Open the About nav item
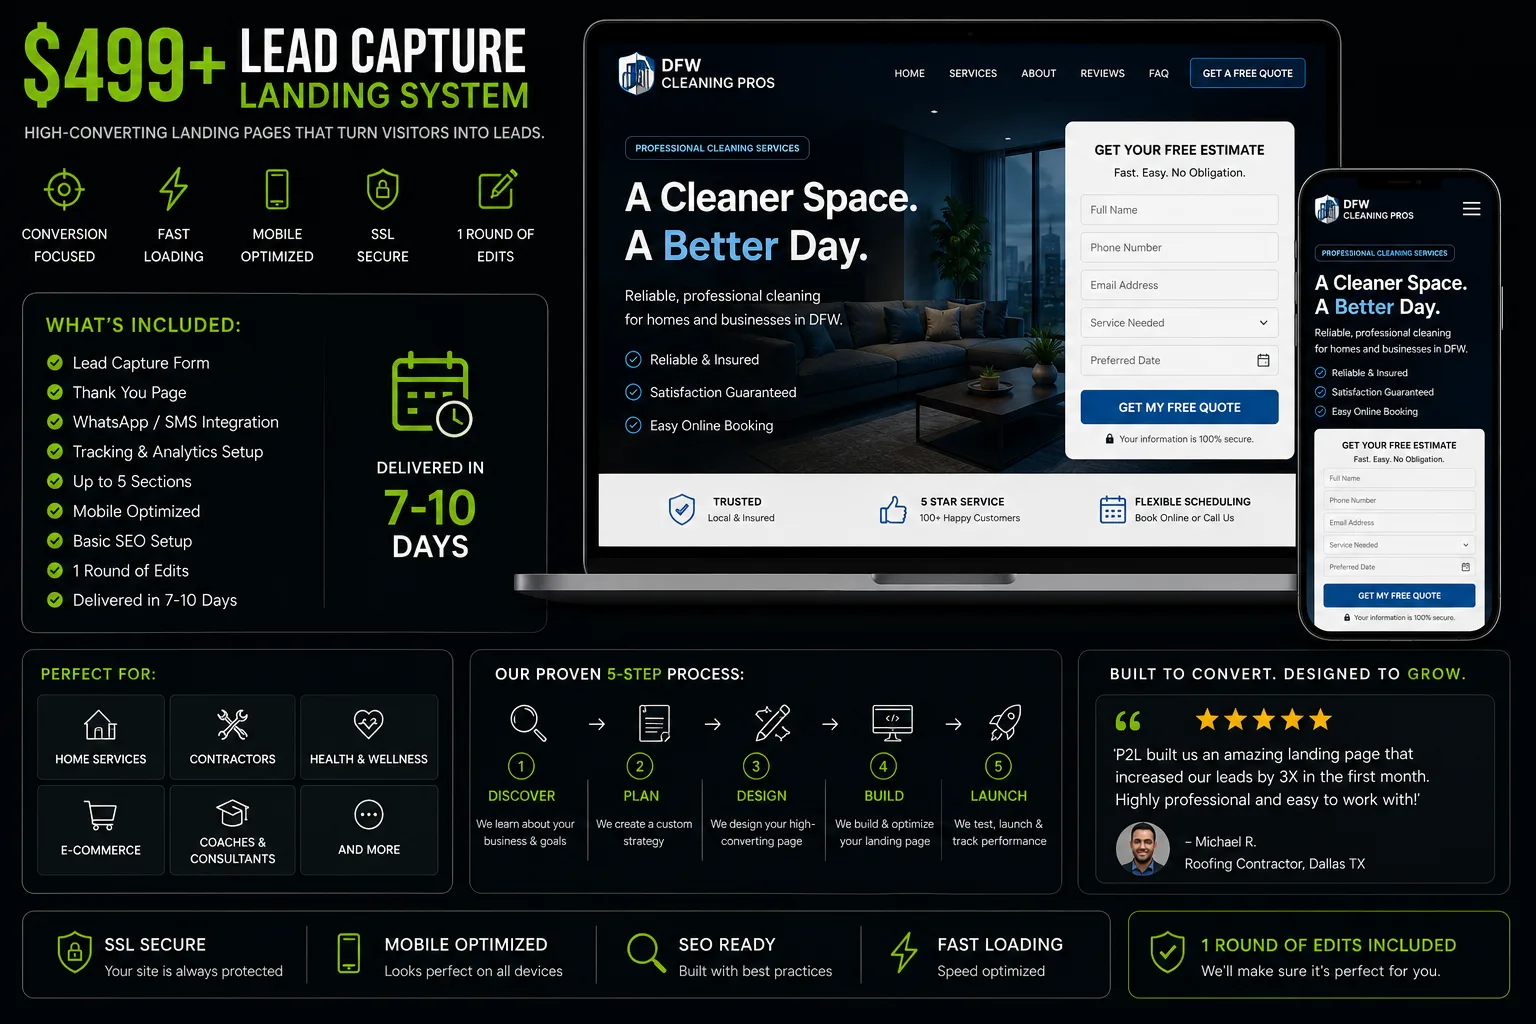Image resolution: width=1536 pixels, height=1024 pixels. pyautogui.click(x=1038, y=73)
